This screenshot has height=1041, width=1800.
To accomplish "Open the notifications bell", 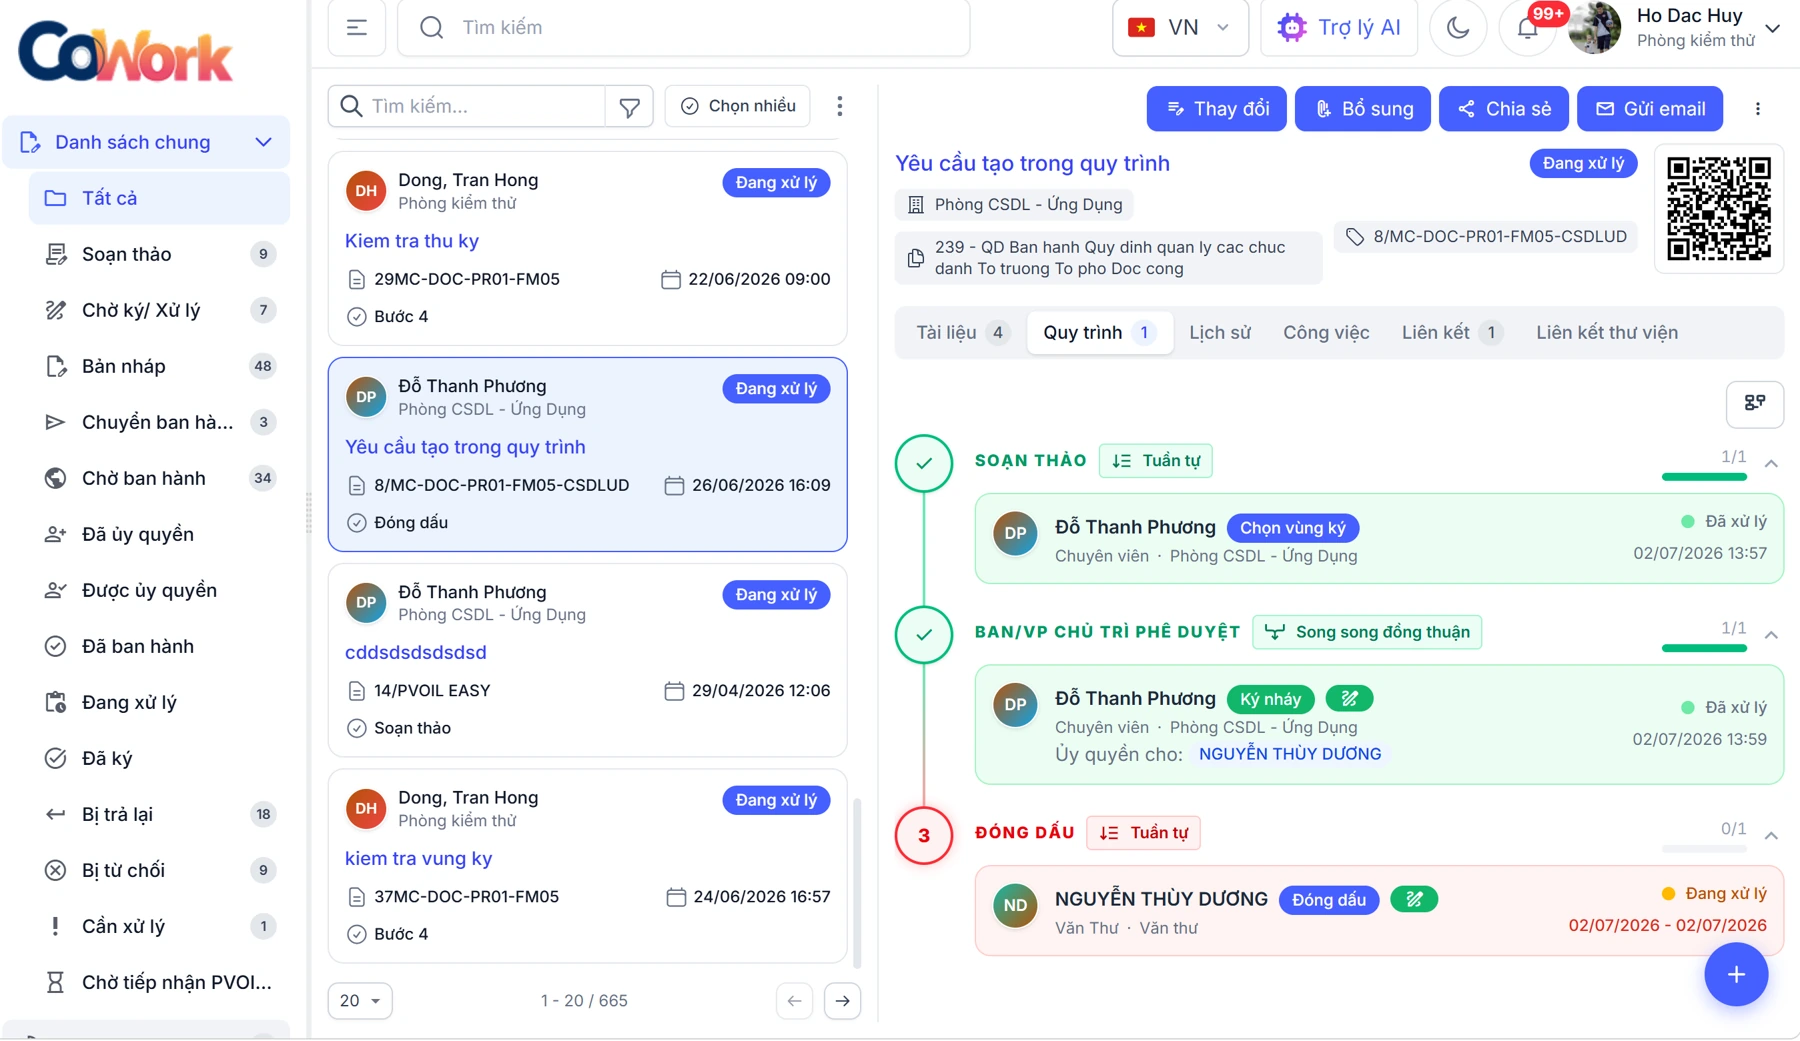I will [1527, 28].
